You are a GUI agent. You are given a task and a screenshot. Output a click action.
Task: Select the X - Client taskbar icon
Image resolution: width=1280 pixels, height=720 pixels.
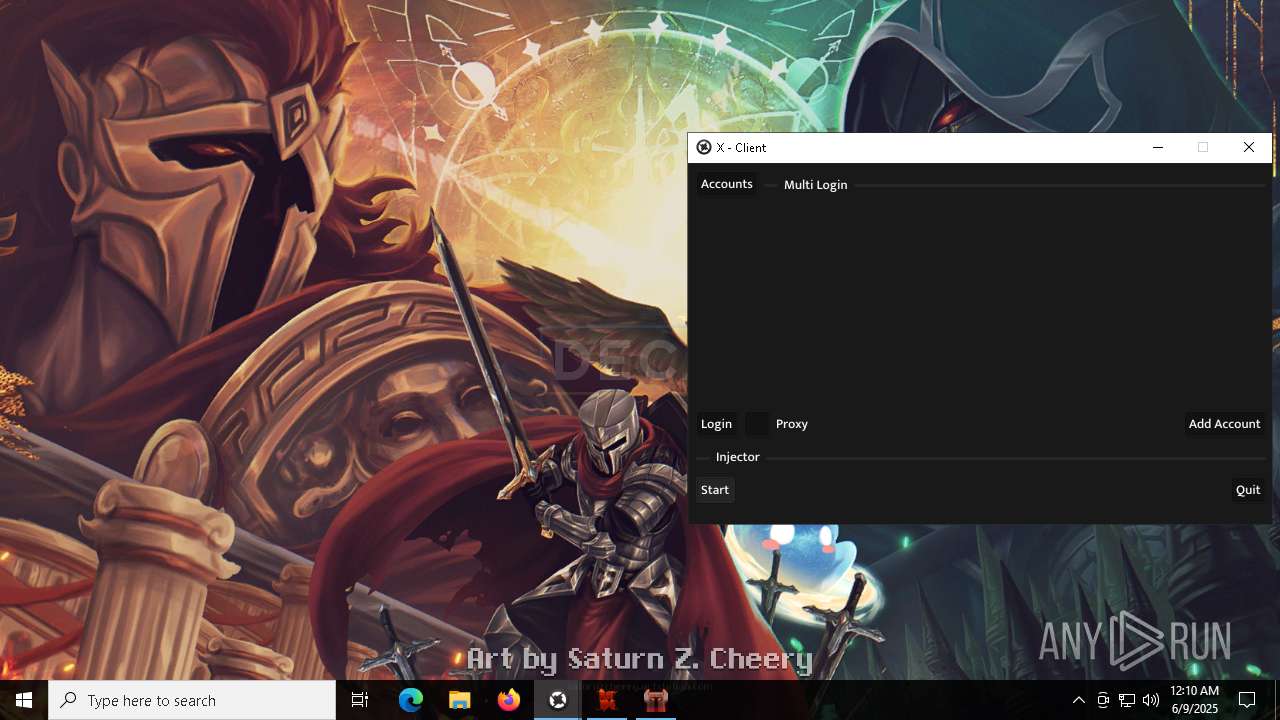coord(558,700)
